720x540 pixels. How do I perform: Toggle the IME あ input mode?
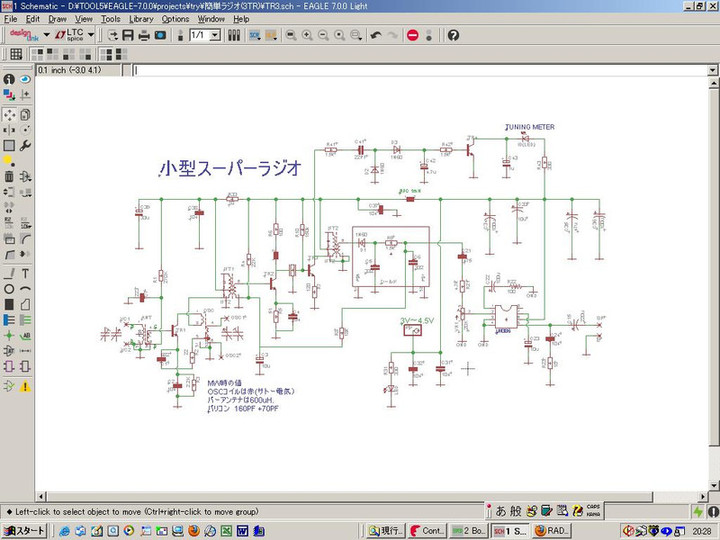(501, 510)
